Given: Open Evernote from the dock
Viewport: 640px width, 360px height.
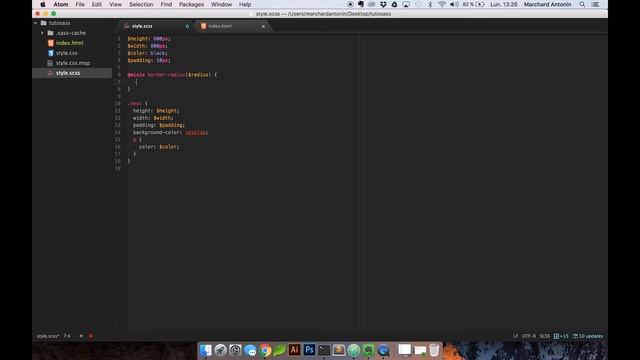Looking at the screenshot, I should (x=368, y=350).
